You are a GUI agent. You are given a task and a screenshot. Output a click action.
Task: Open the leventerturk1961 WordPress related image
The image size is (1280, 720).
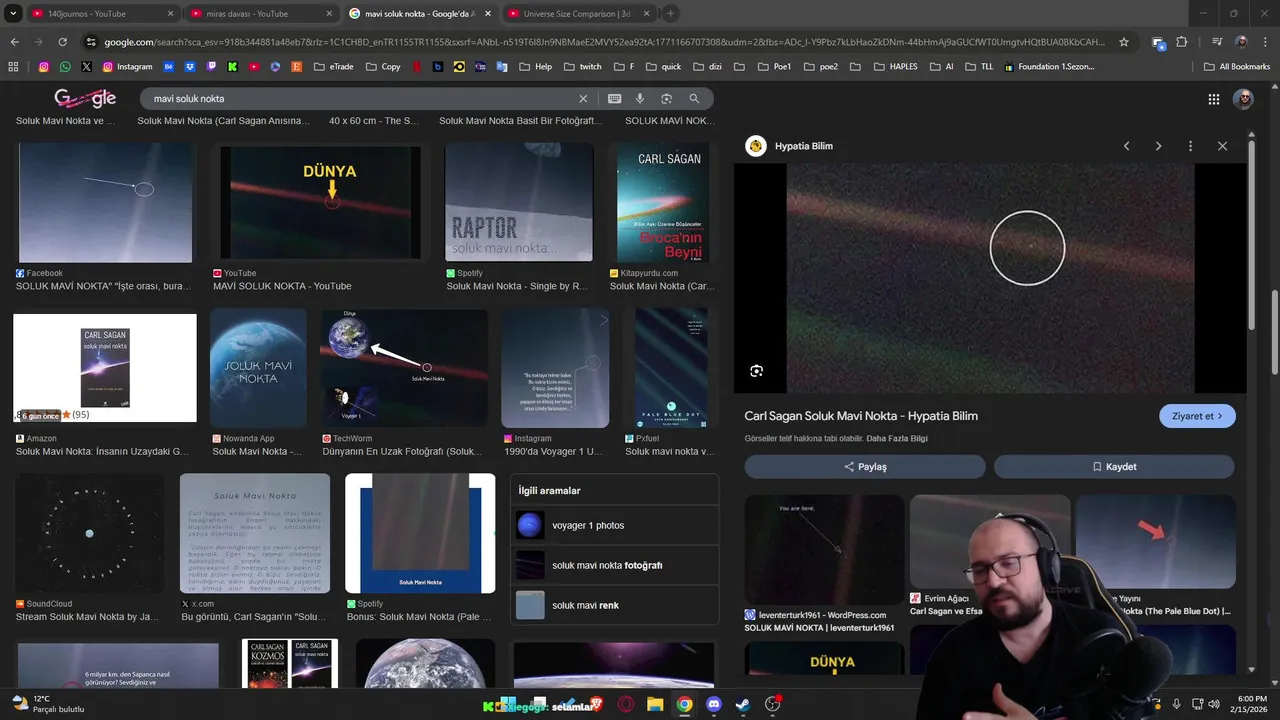pyautogui.click(x=824, y=550)
